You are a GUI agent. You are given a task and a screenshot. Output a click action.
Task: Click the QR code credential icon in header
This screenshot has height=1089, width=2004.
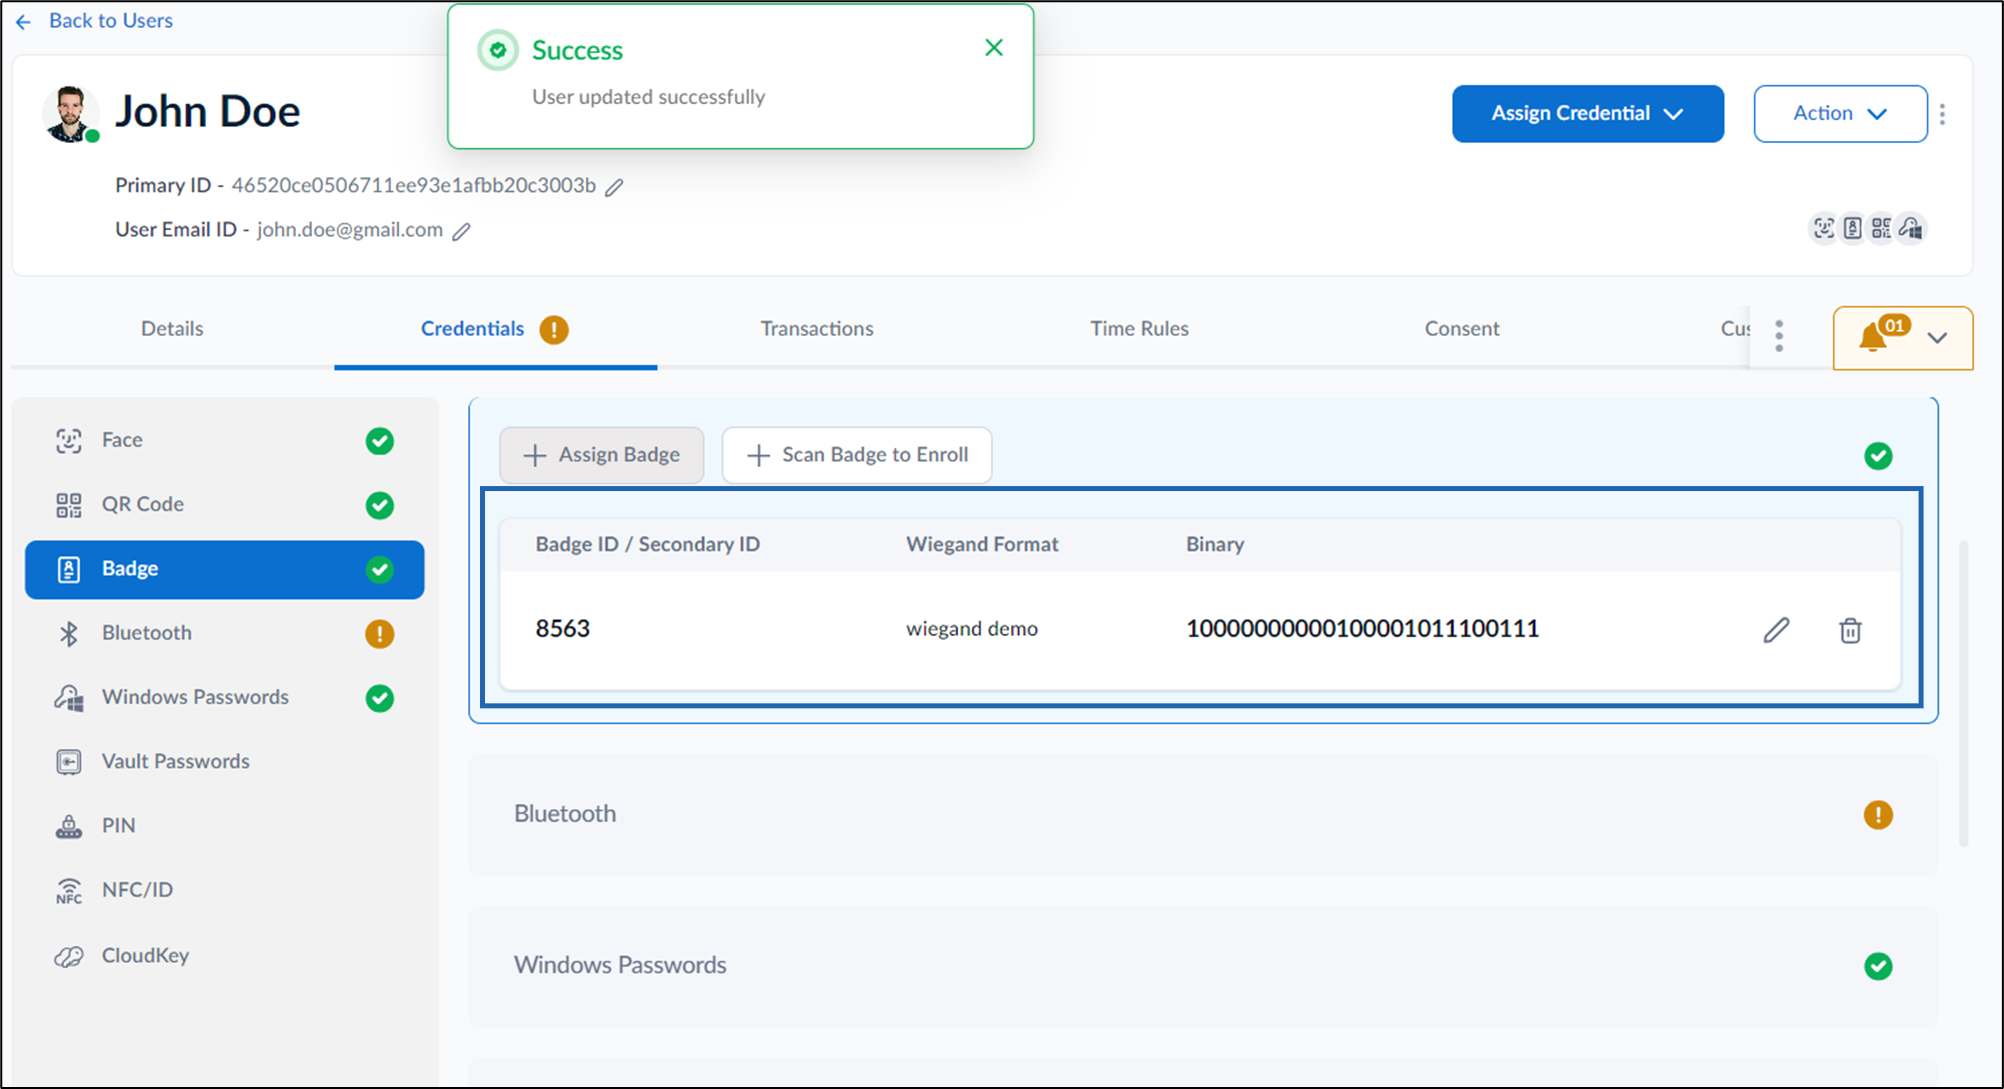[1881, 228]
